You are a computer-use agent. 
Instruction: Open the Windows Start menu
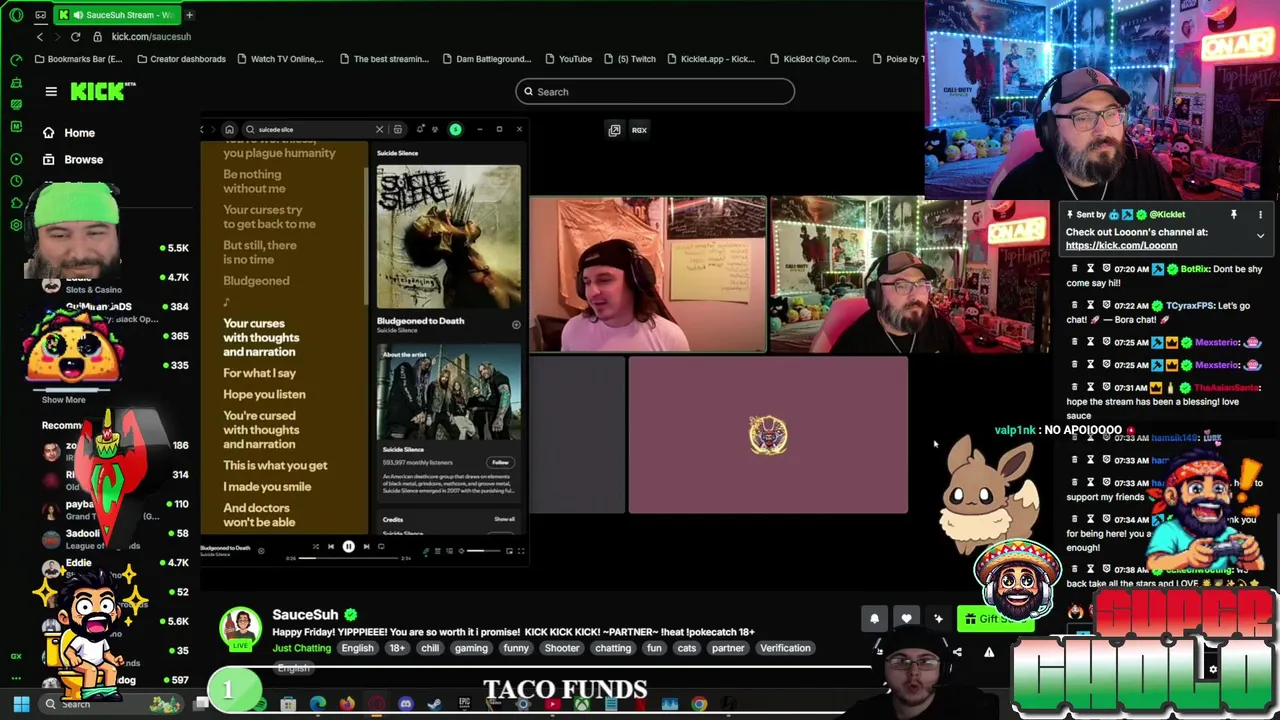[21, 704]
